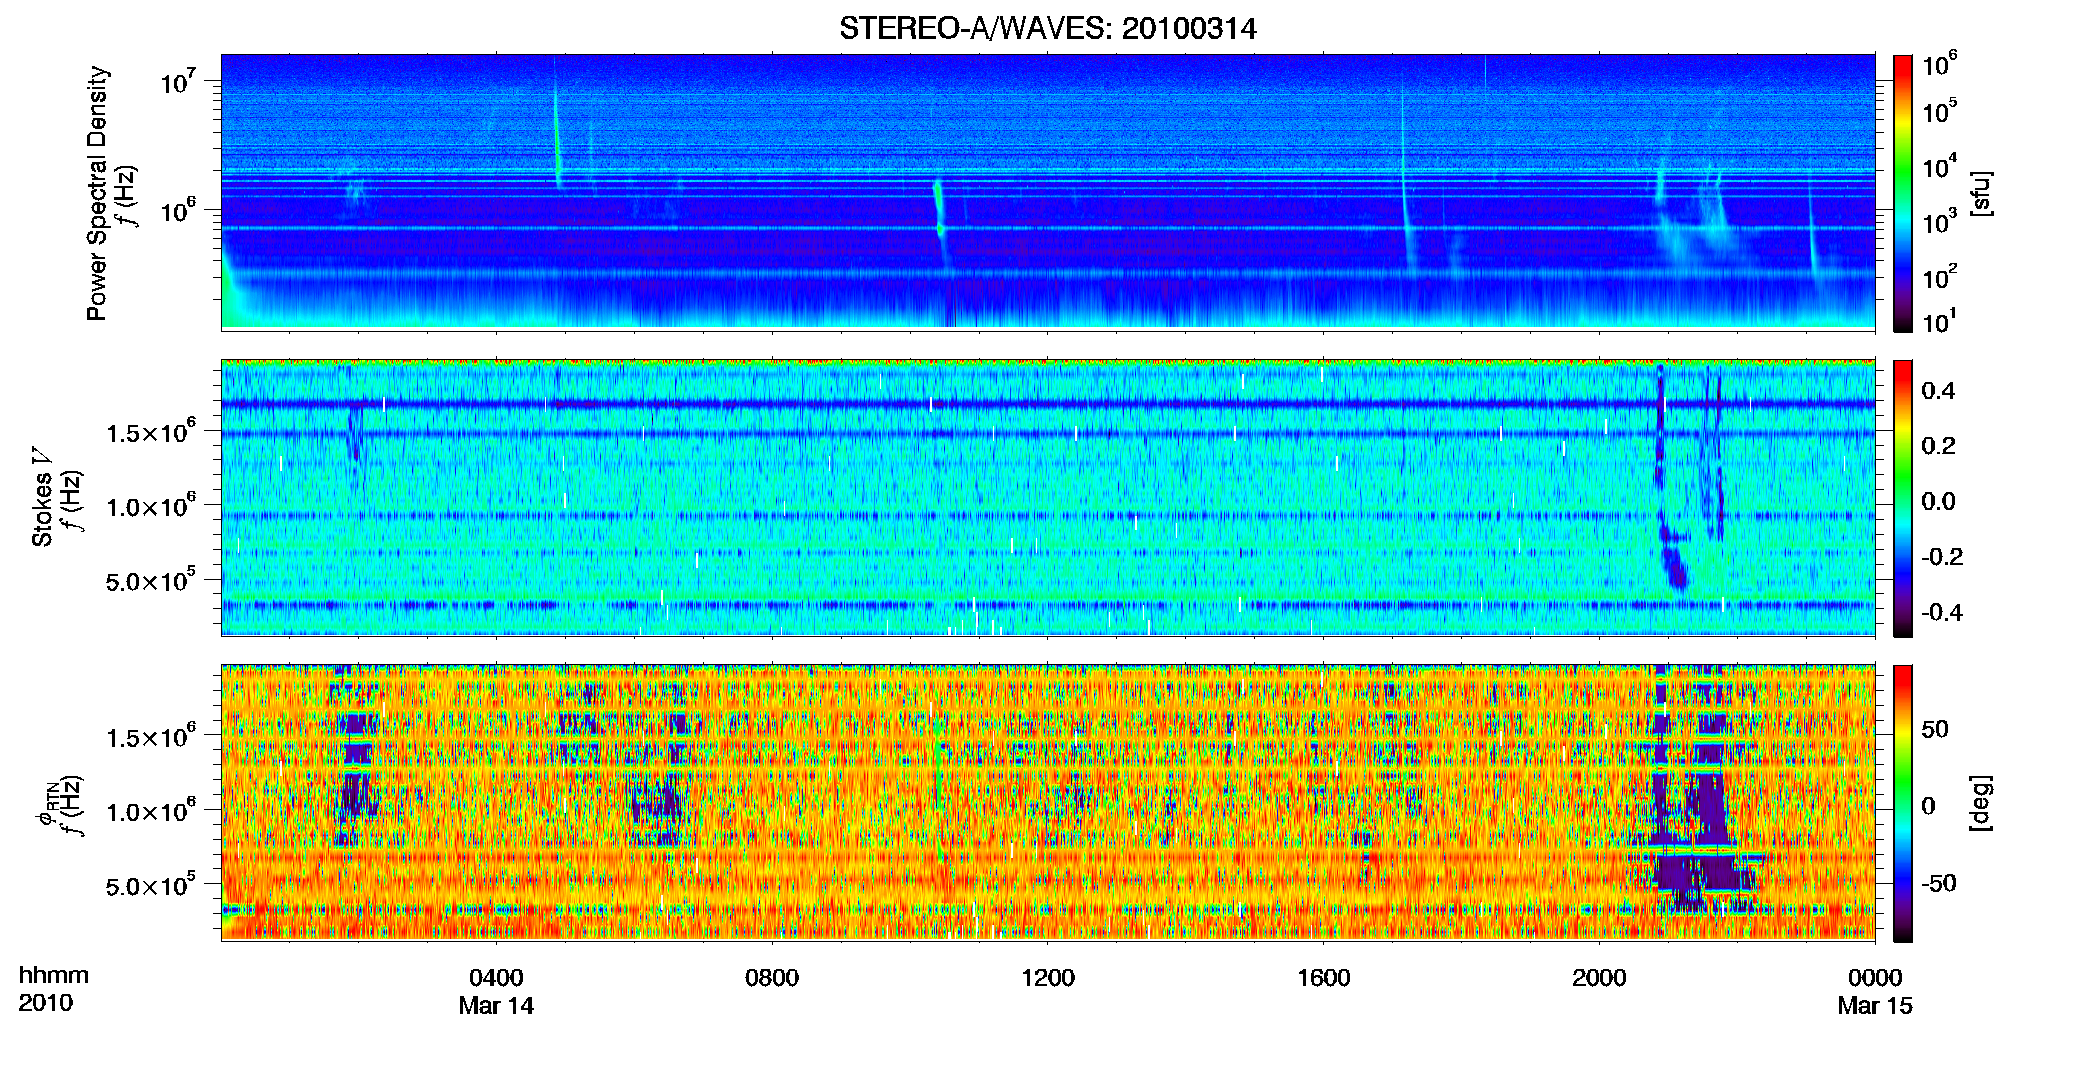Click the Stokes V color bar
2096x1080 pixels.
pos(1902,498)
